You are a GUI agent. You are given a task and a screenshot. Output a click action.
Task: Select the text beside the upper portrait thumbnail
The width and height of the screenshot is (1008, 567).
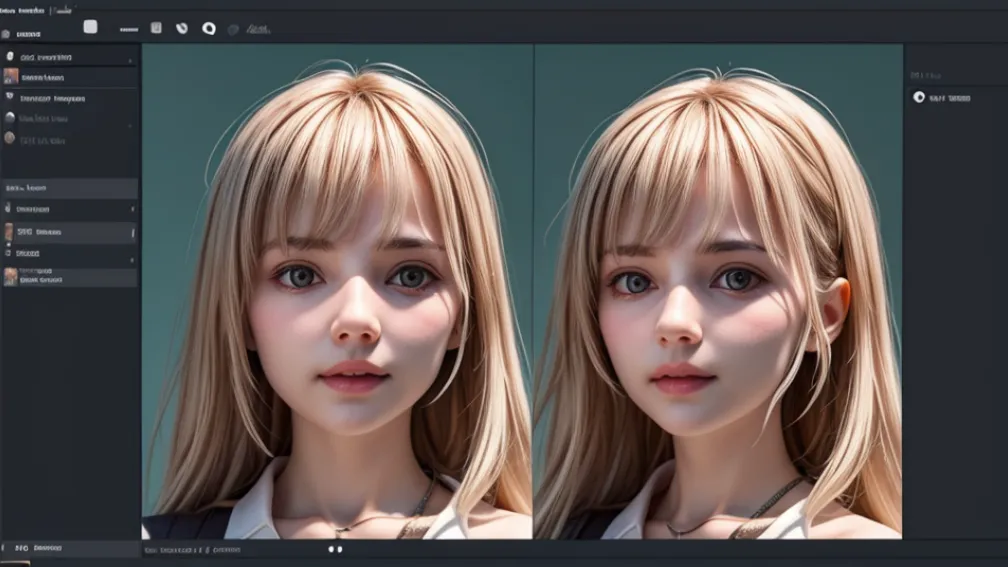click(x=42, y=78)
